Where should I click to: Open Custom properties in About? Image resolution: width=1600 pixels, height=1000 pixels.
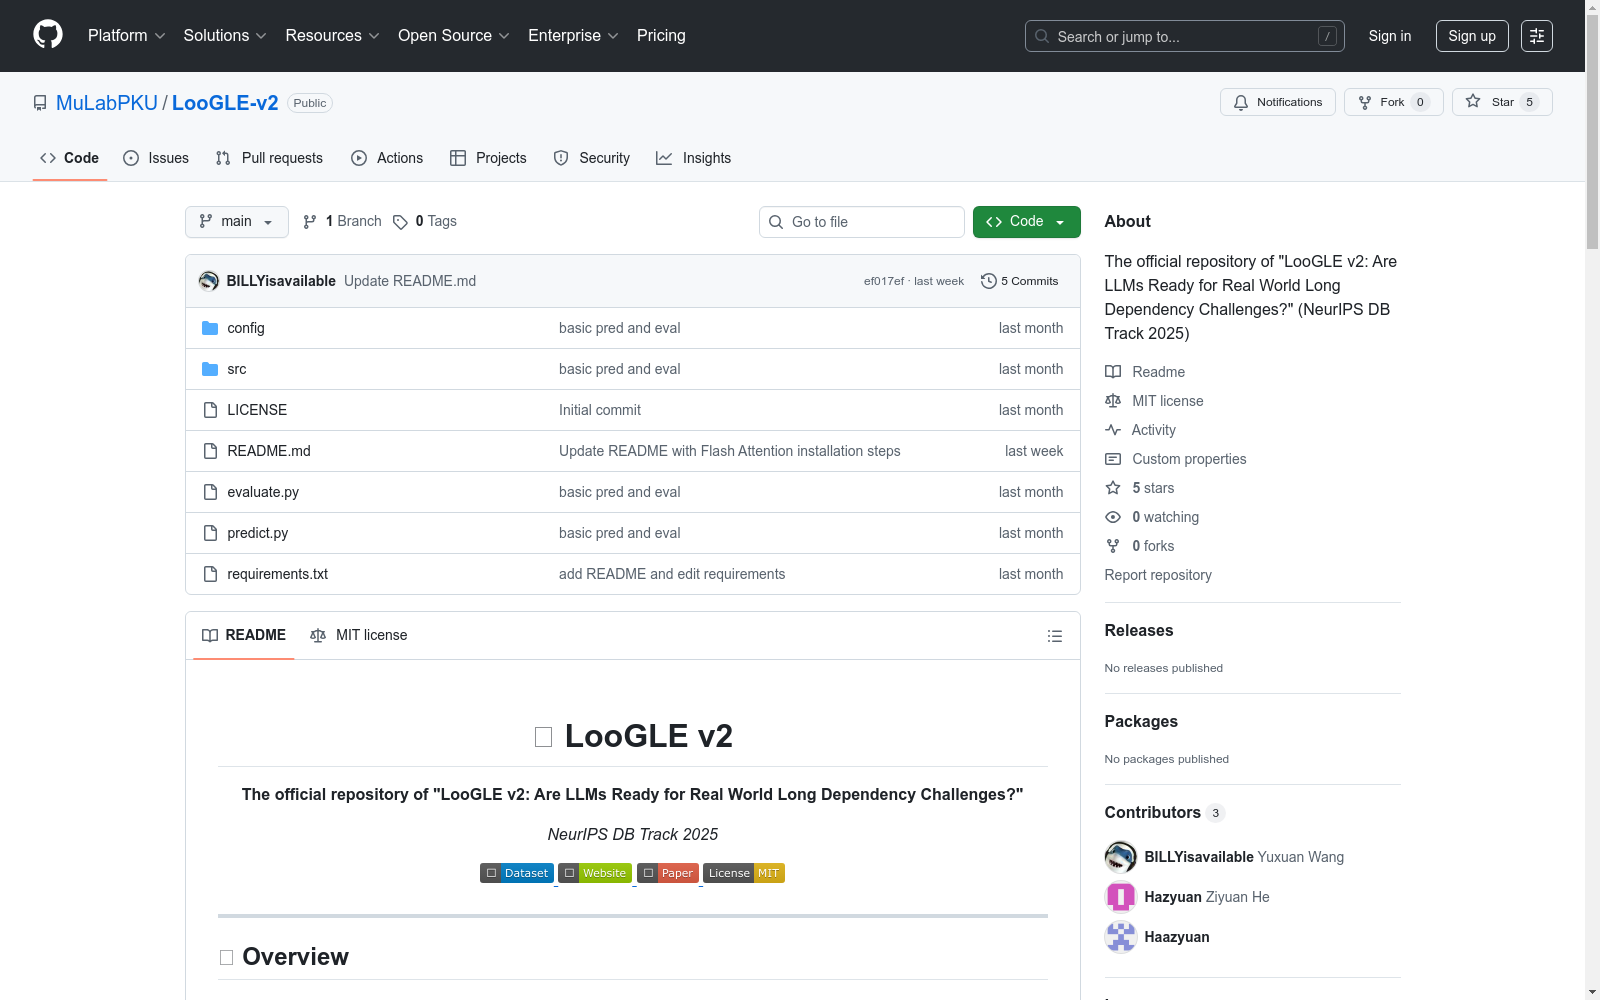[x=1176, y=459]
